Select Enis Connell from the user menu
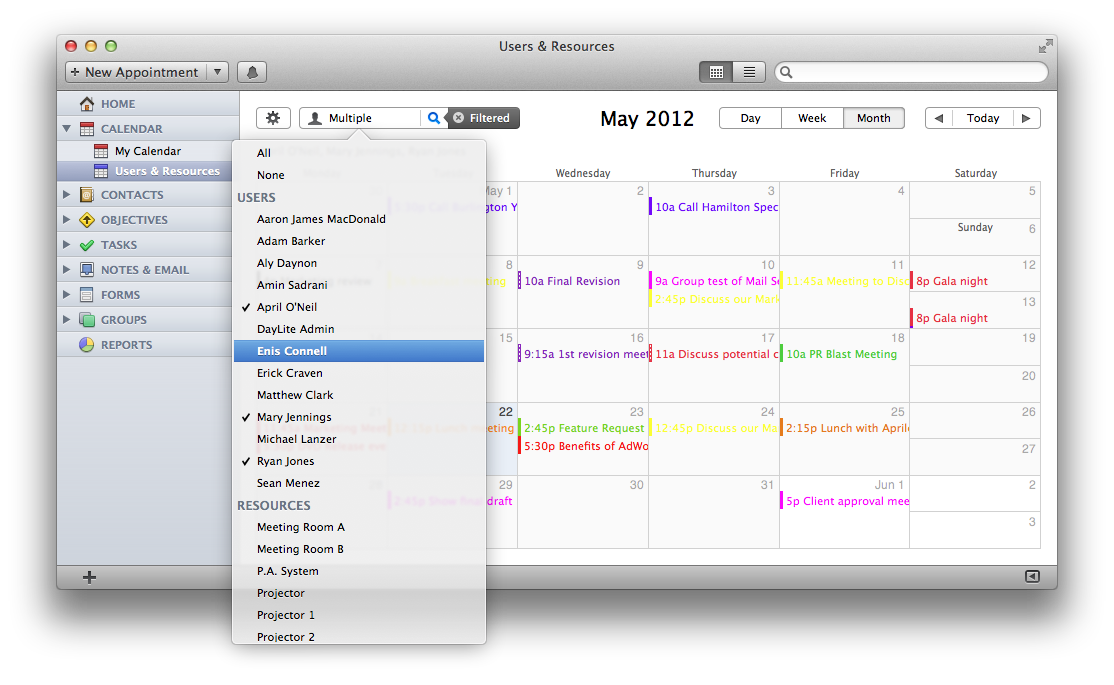The image size is (1114, 685). [x=292, y=351]
